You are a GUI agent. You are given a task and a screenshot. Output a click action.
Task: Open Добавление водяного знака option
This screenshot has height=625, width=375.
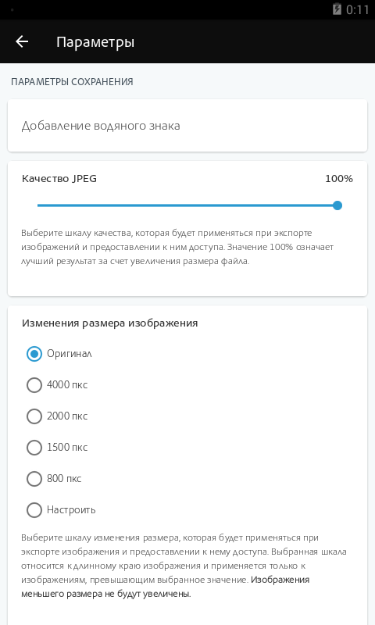pyautogui.click(x=187, y=126)
